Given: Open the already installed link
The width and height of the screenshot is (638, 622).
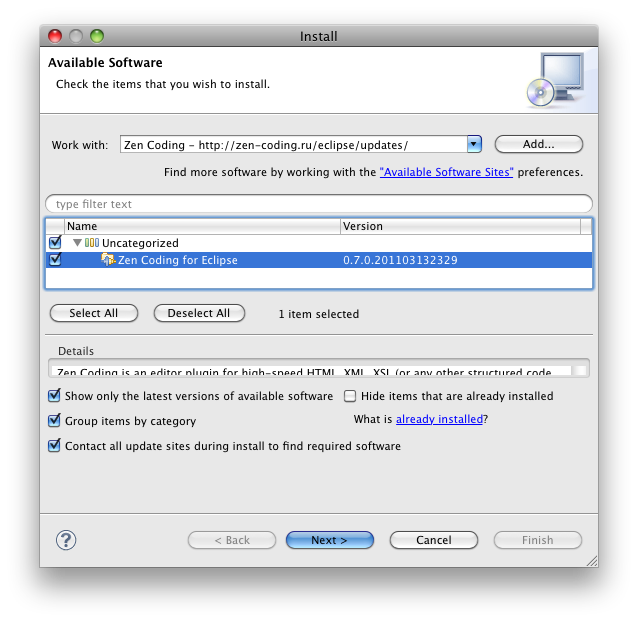Looking at the screenshot, I should click(439, 419).
